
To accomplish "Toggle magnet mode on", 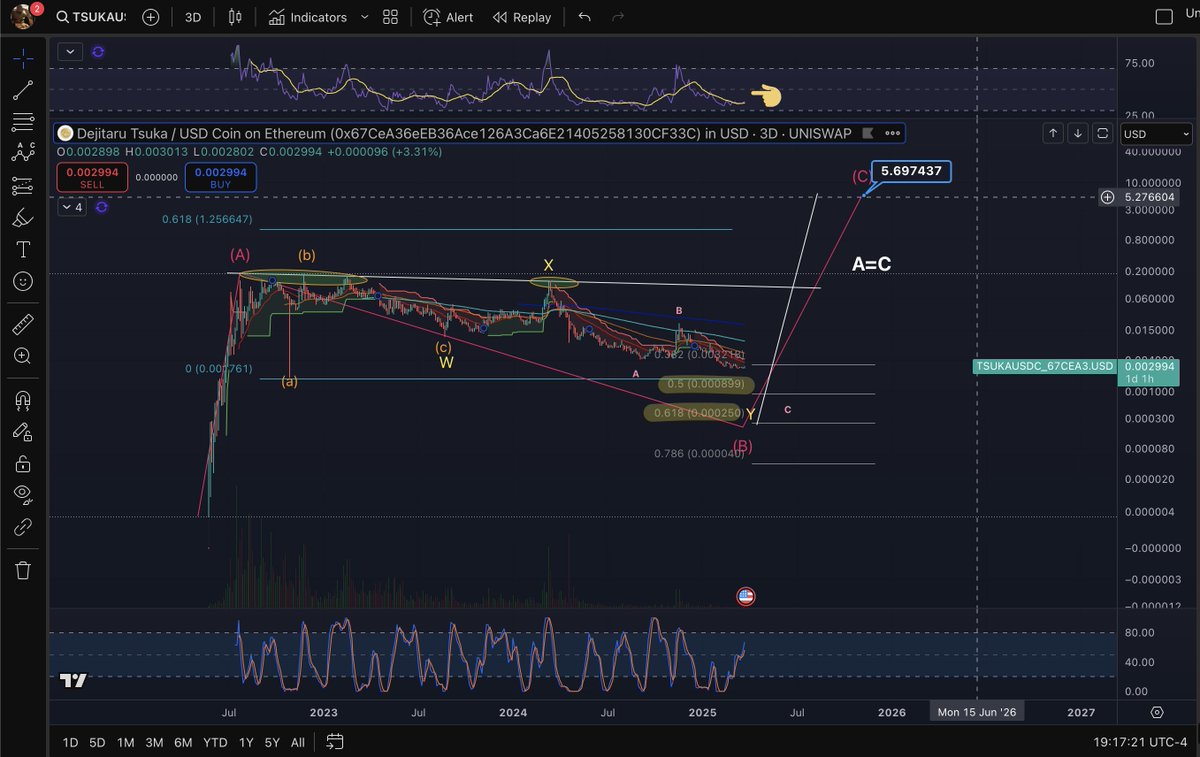I will coord(23,400).
